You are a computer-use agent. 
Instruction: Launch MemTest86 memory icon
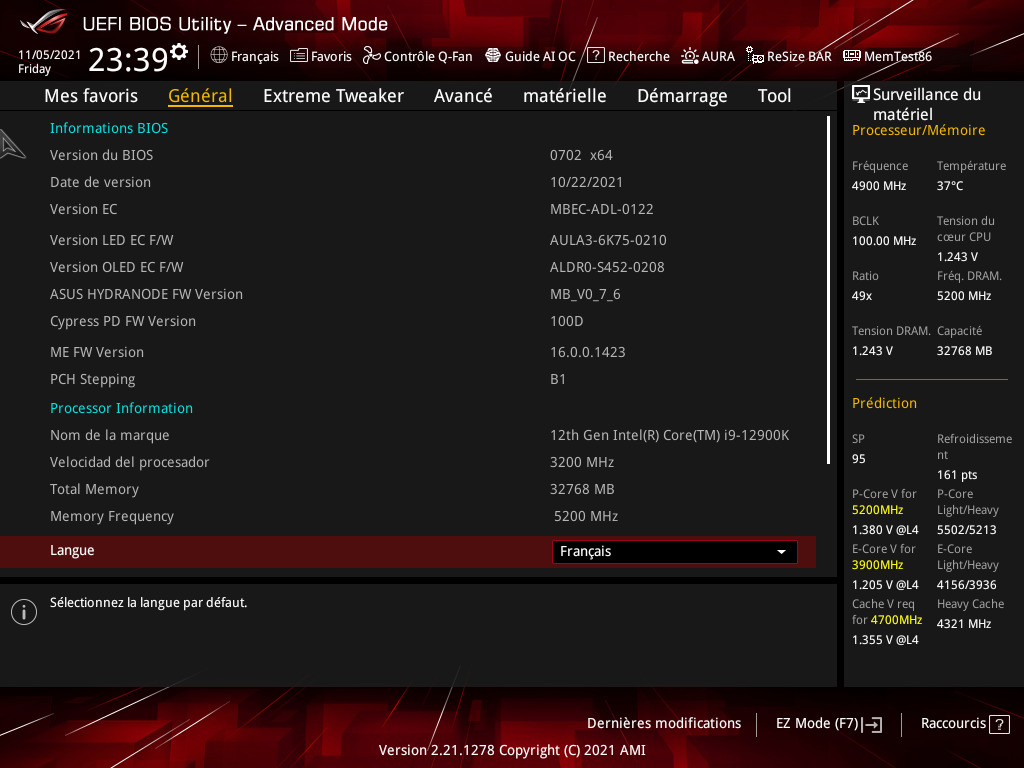[x=852, y=56]
